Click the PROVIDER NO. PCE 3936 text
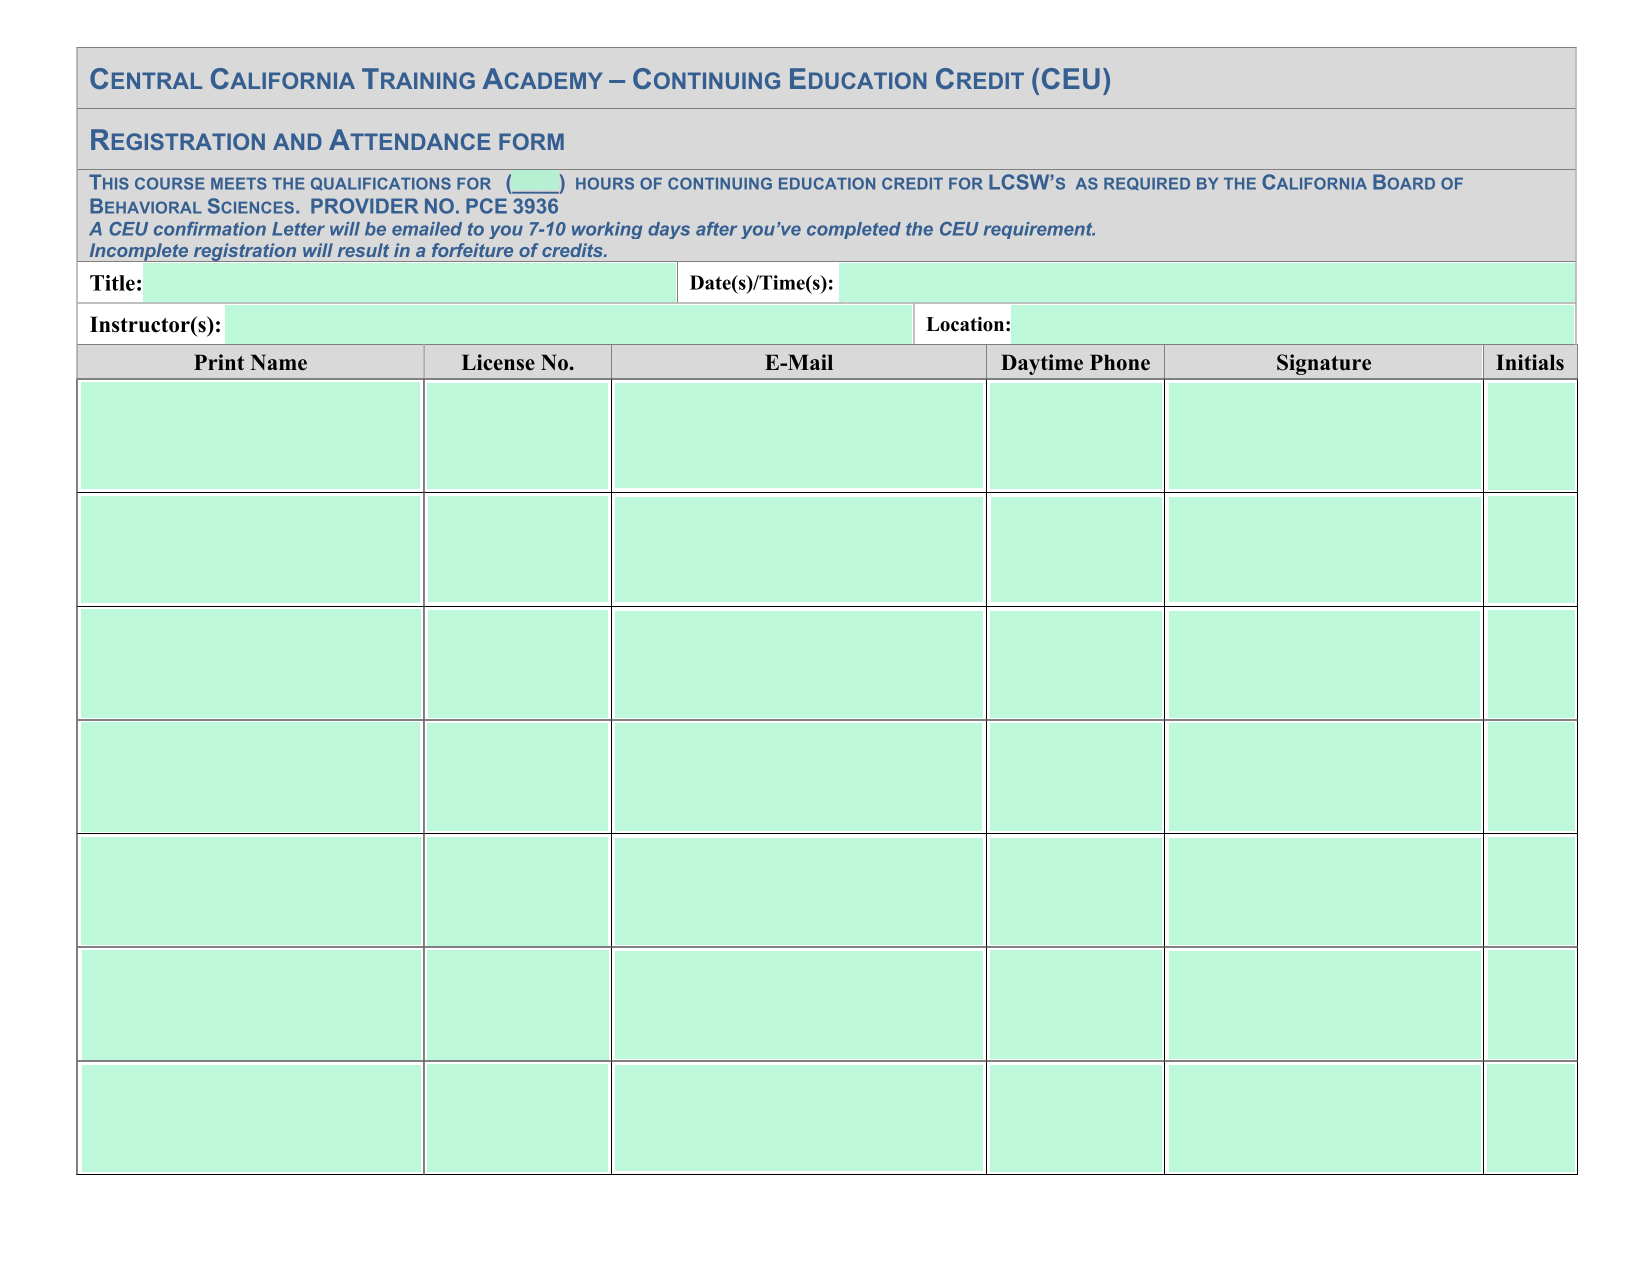Image resolution: width=1649 pixels, height=1275 pixels. coord(434,206)
